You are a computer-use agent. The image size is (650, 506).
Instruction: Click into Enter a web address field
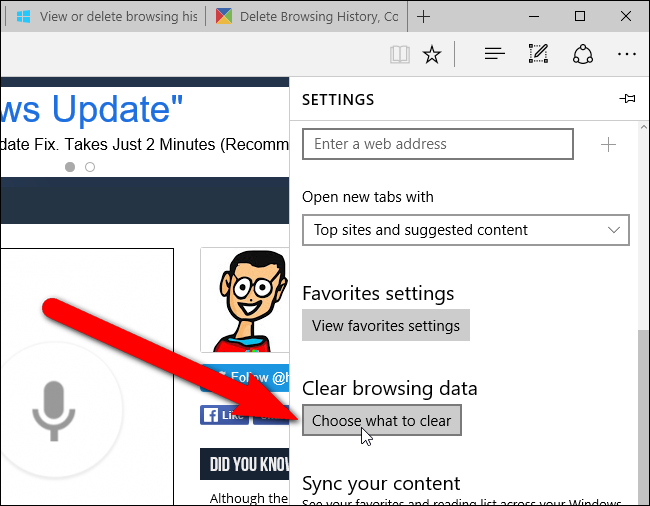pos(438,144)
